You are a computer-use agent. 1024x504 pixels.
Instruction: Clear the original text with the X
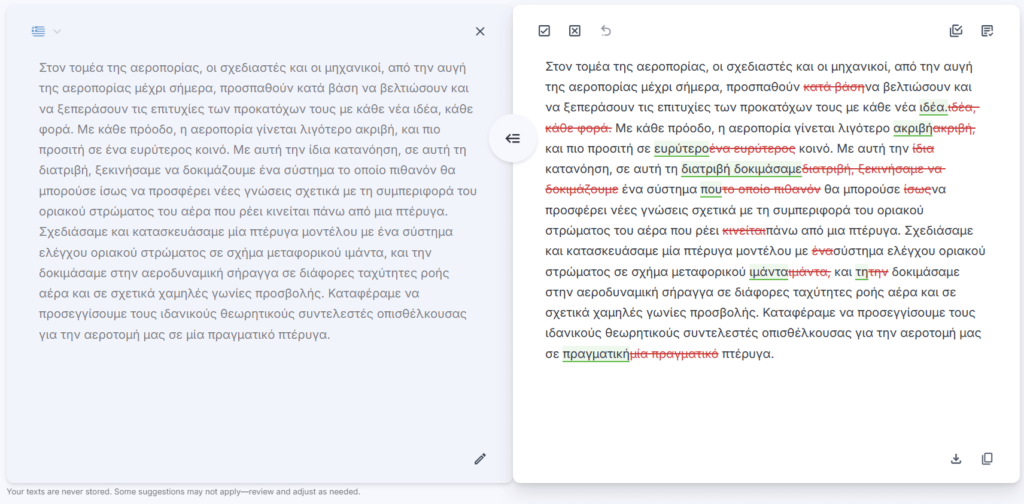point(480,31)
